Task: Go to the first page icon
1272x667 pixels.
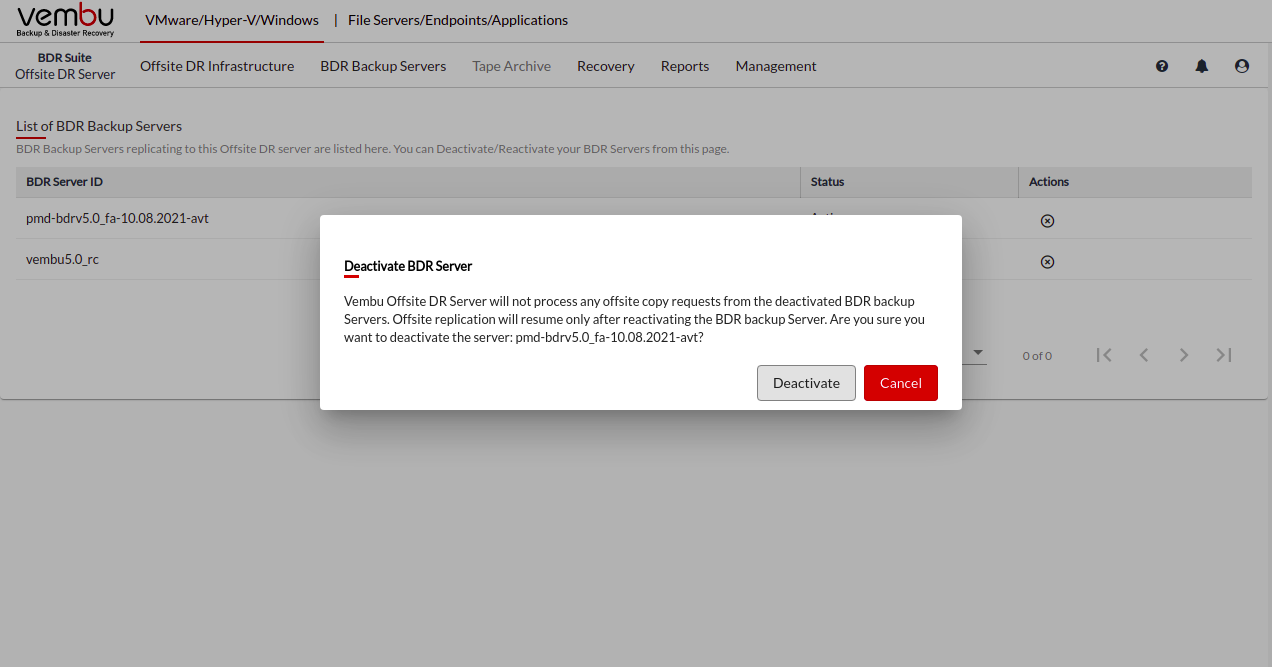Action: (x=1104, y=355)
